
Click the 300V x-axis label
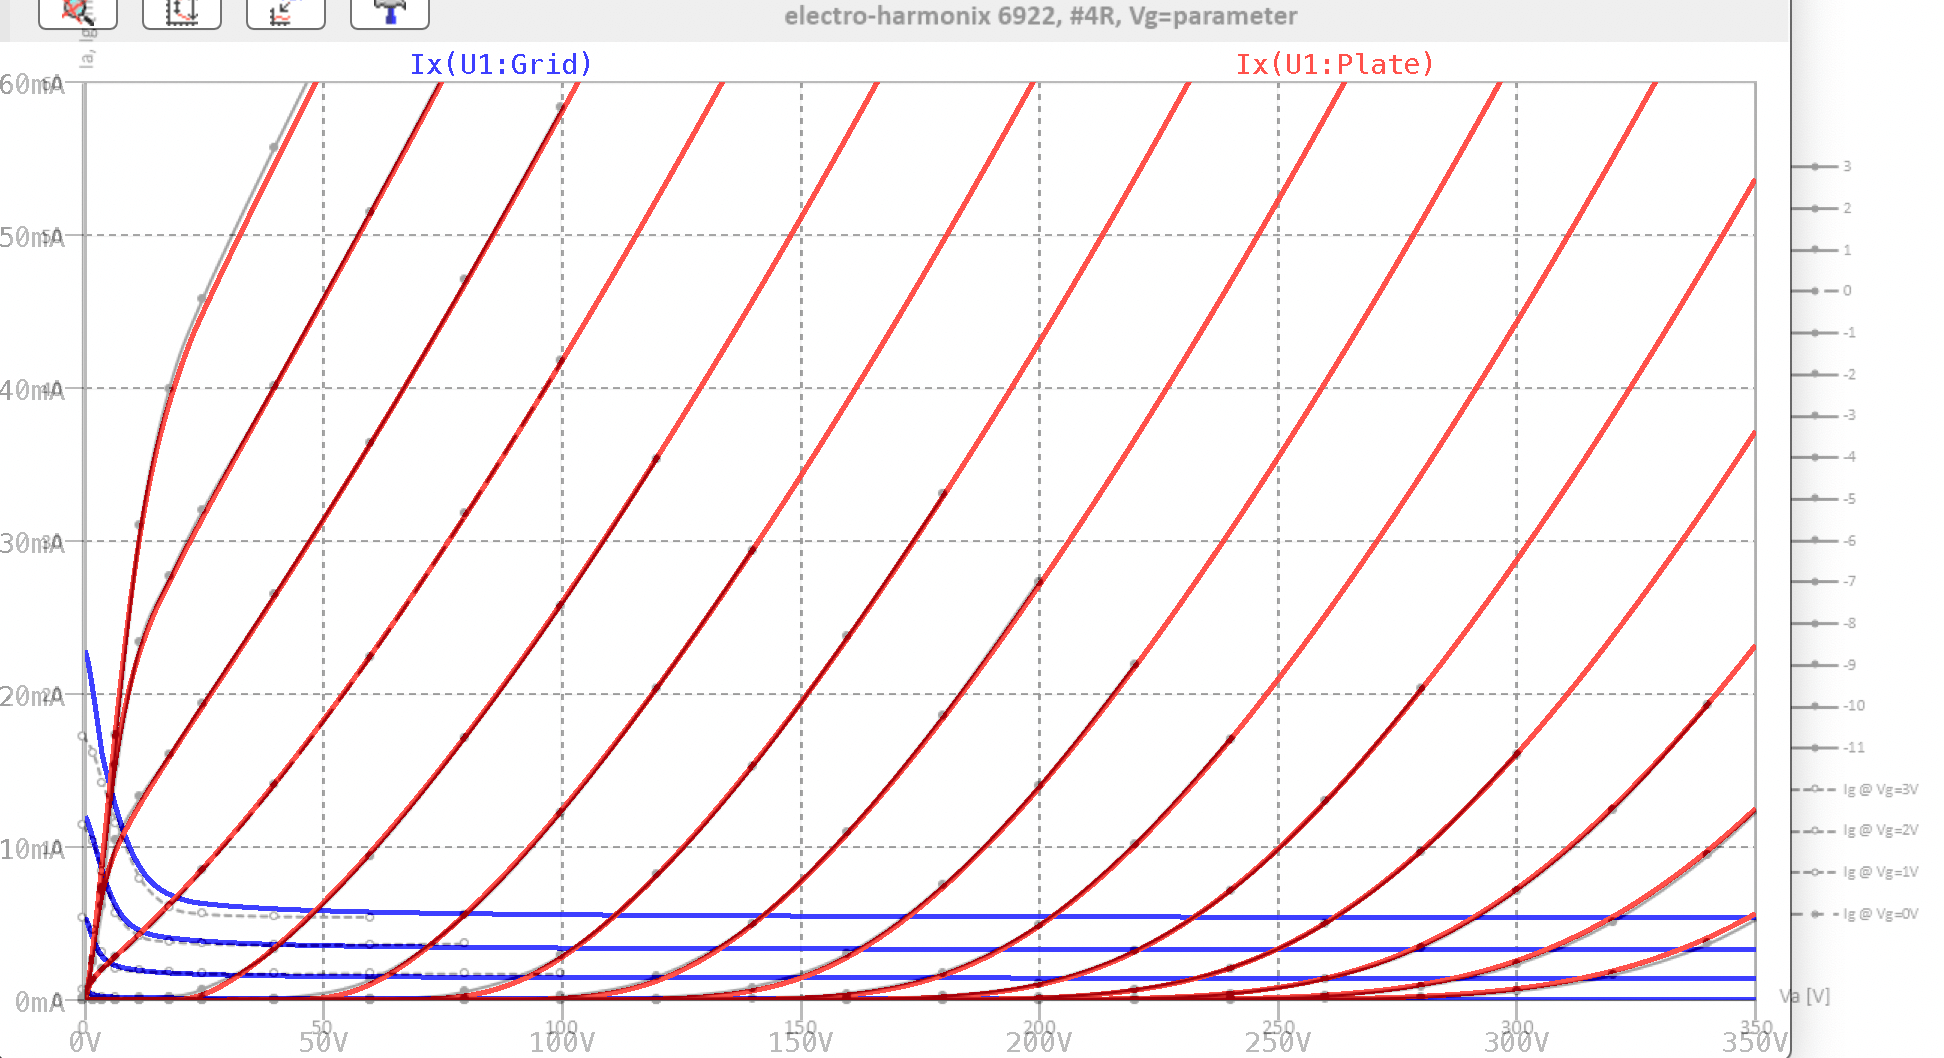click(1517, 1042)
